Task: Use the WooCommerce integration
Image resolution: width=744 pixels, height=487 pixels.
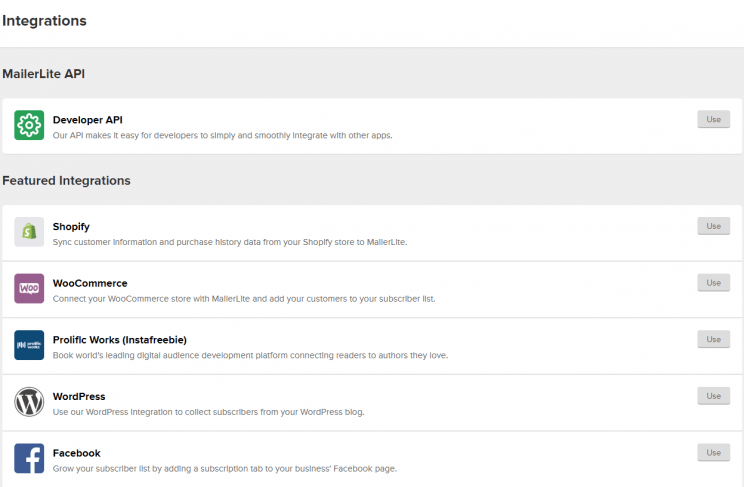Action: tap(713, 283)
